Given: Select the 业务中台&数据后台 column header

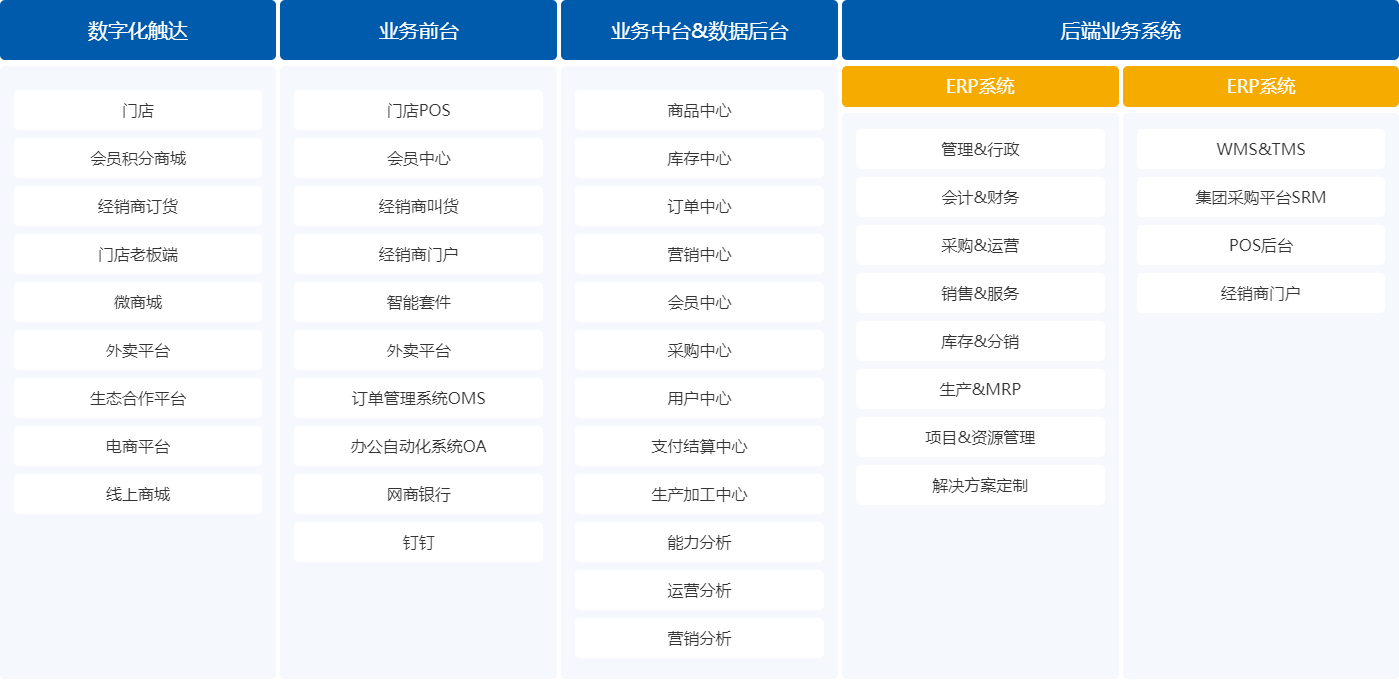Looking at the screenshot, I should pos(699,30).
